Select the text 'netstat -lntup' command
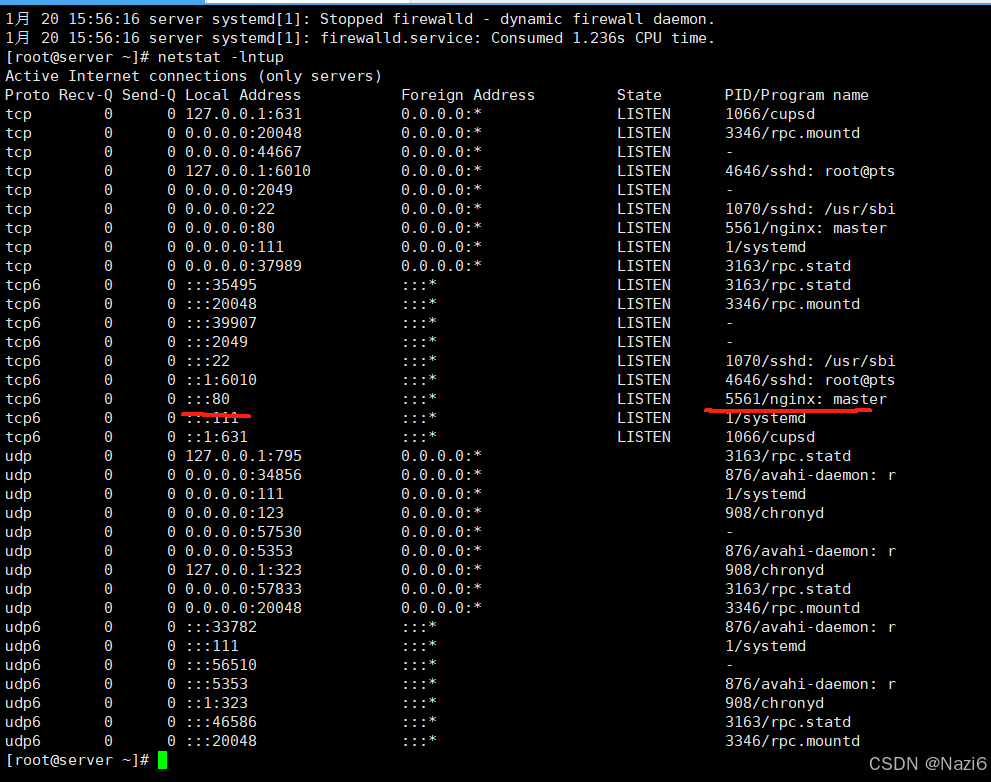Image resolution: width=991 pixels, height=782 pixels. pyautogui.click(x=221, y=57)
